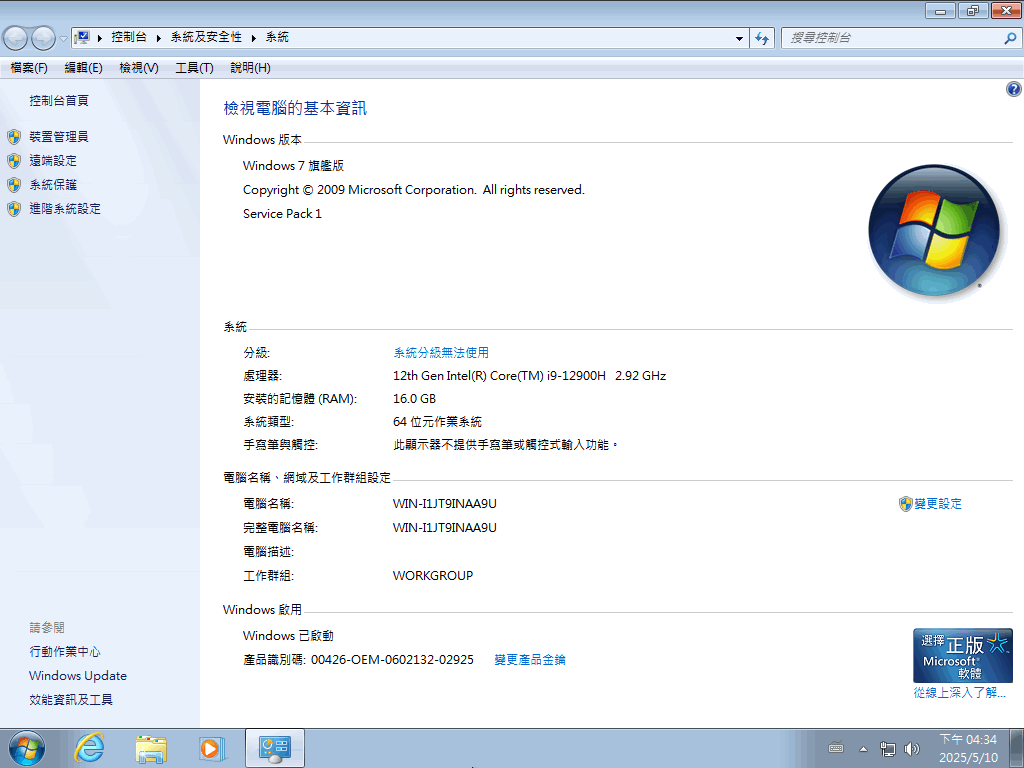Screen dimensions: 1024x768
Task: Click the Copyright © 2009 Microsoft Corporation line
Action: coord(413,190)
